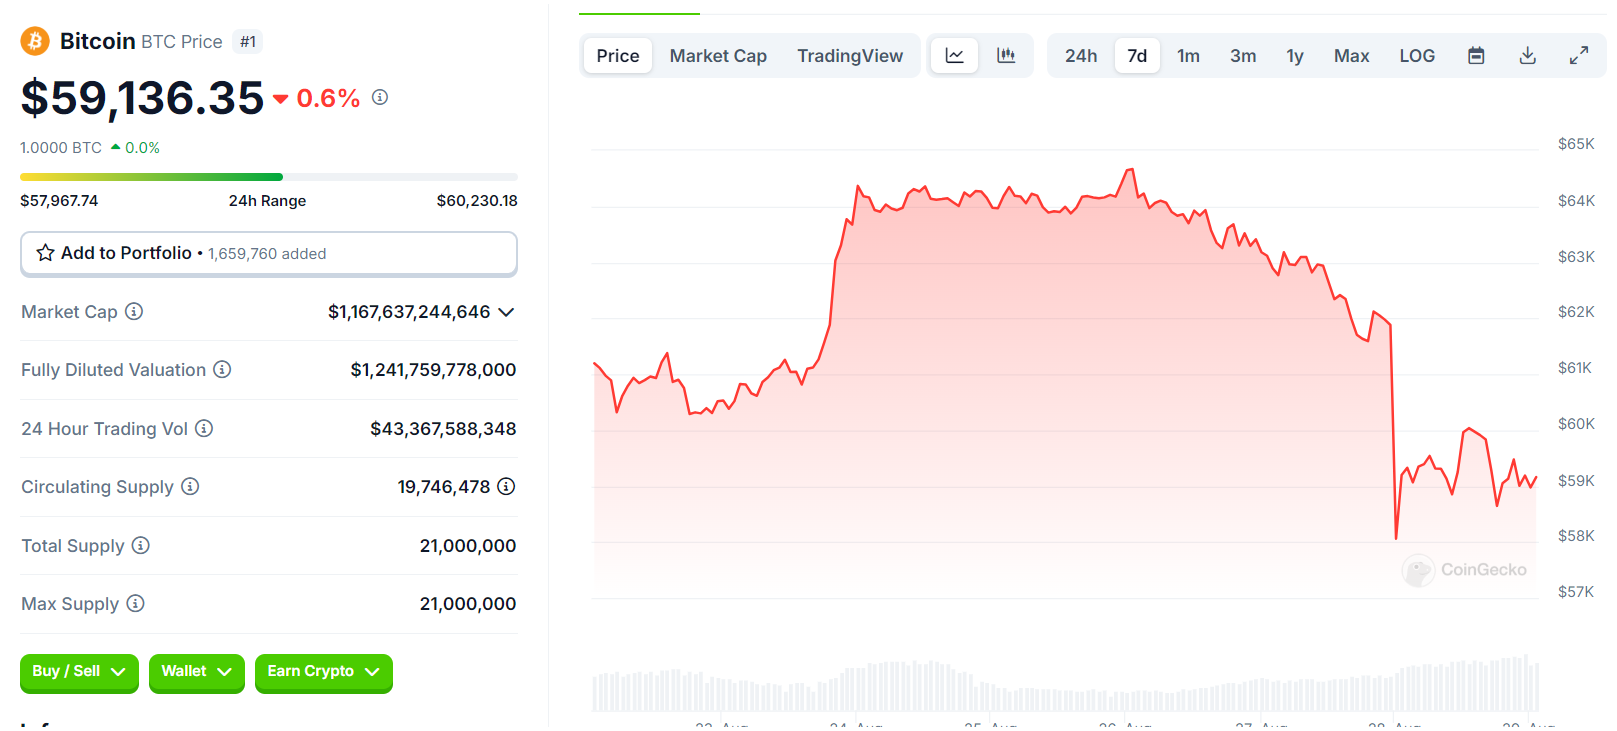Show Market Cap info tooltip icon

point(134,311)
